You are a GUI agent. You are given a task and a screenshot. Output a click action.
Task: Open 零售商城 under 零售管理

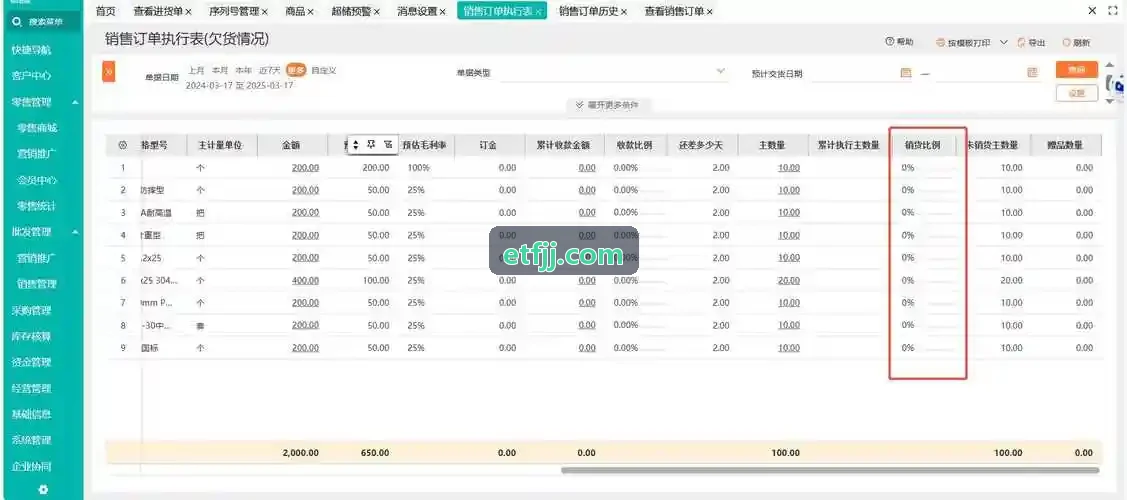(37, 128)
